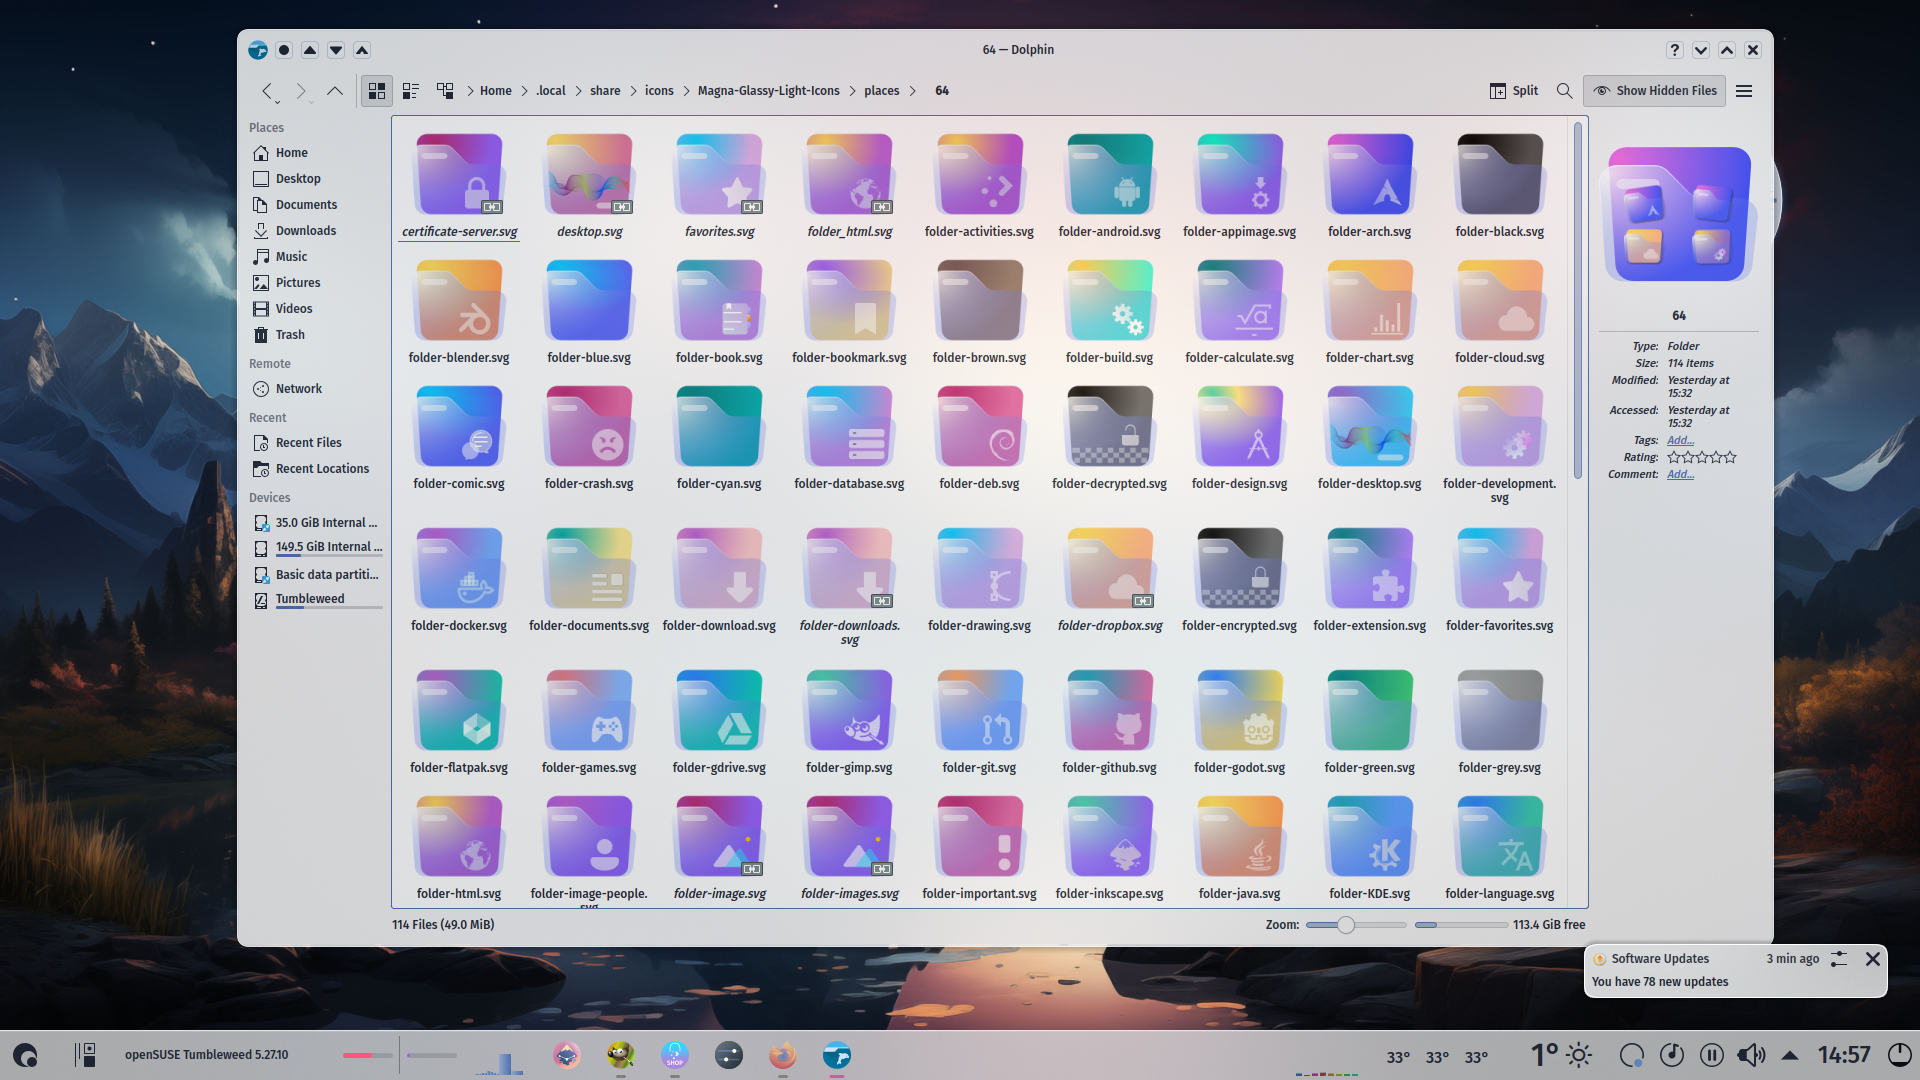The width and height of the screenshot is (1920, 1080).
Task: Select folder-KDE.svg file icon
Action: (x=1369, y=837)
